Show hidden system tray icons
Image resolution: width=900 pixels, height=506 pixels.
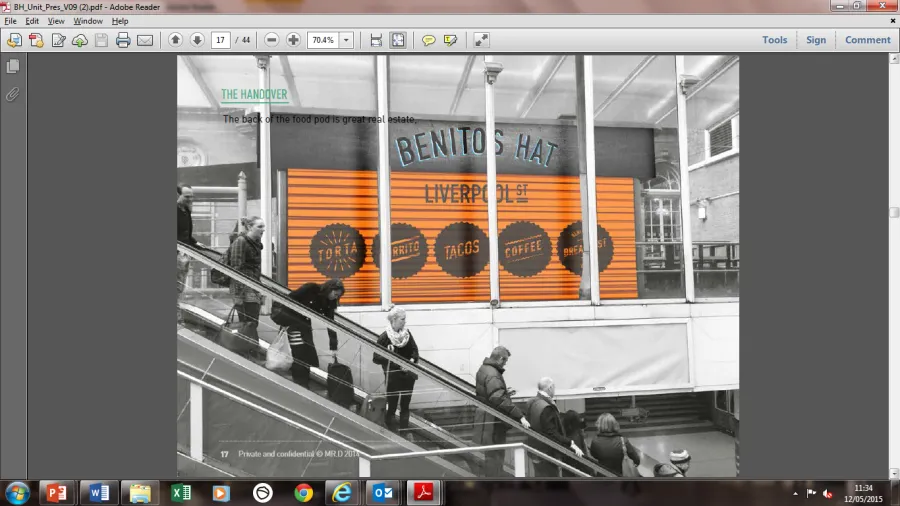[x=795, y=493]
